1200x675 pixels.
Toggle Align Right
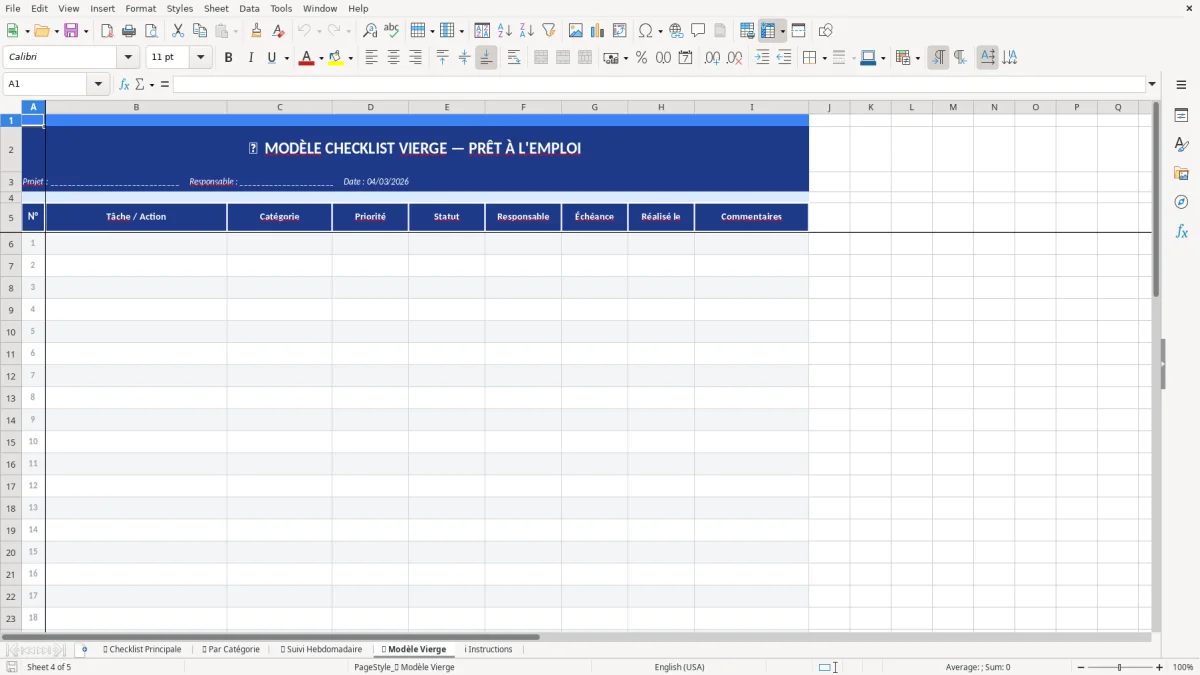[x=415, y=58]
